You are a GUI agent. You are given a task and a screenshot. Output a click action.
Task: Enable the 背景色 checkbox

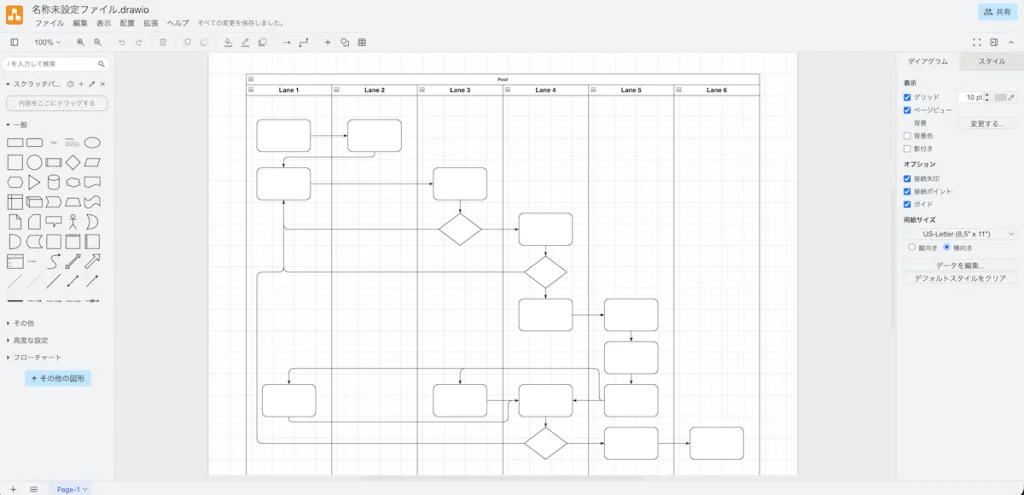[907, 136]
